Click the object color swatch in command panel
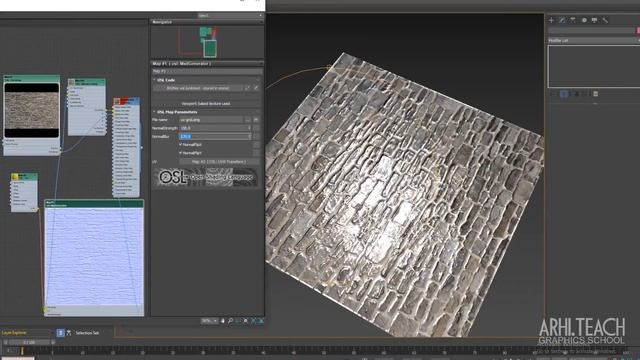640x360 pixels. [x=638, y=31]
